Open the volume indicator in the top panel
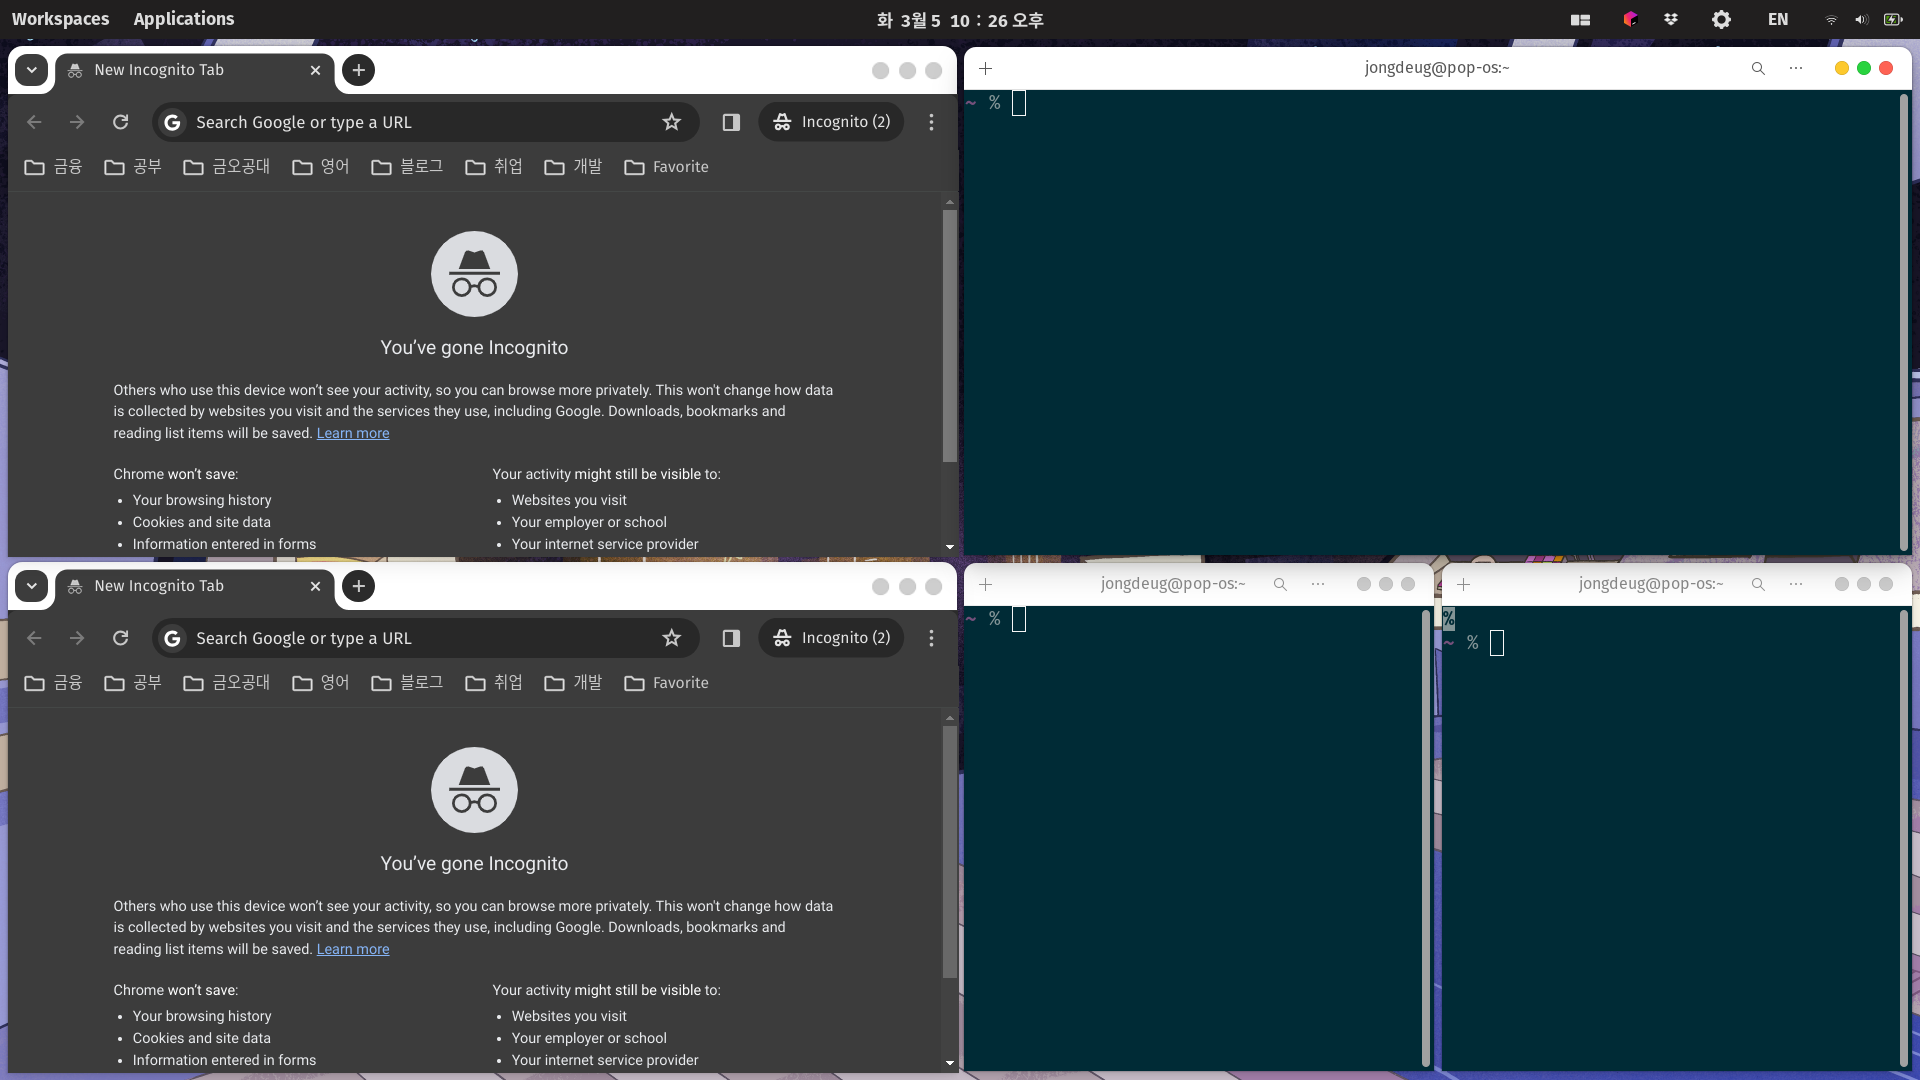 [1861, 20]
